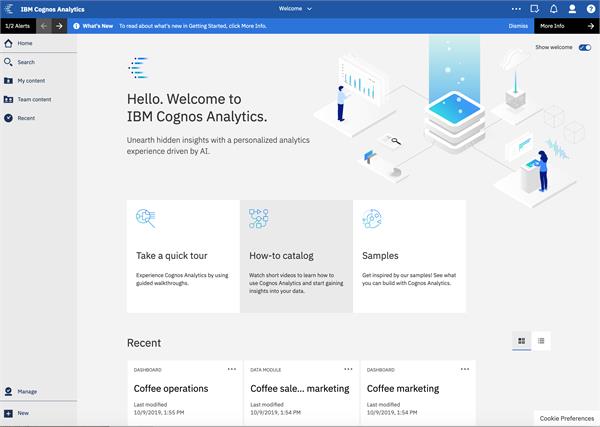Open Coffee sale... marketing card action menu
This screenshot has width=600, height=427.
pos(348,369)
